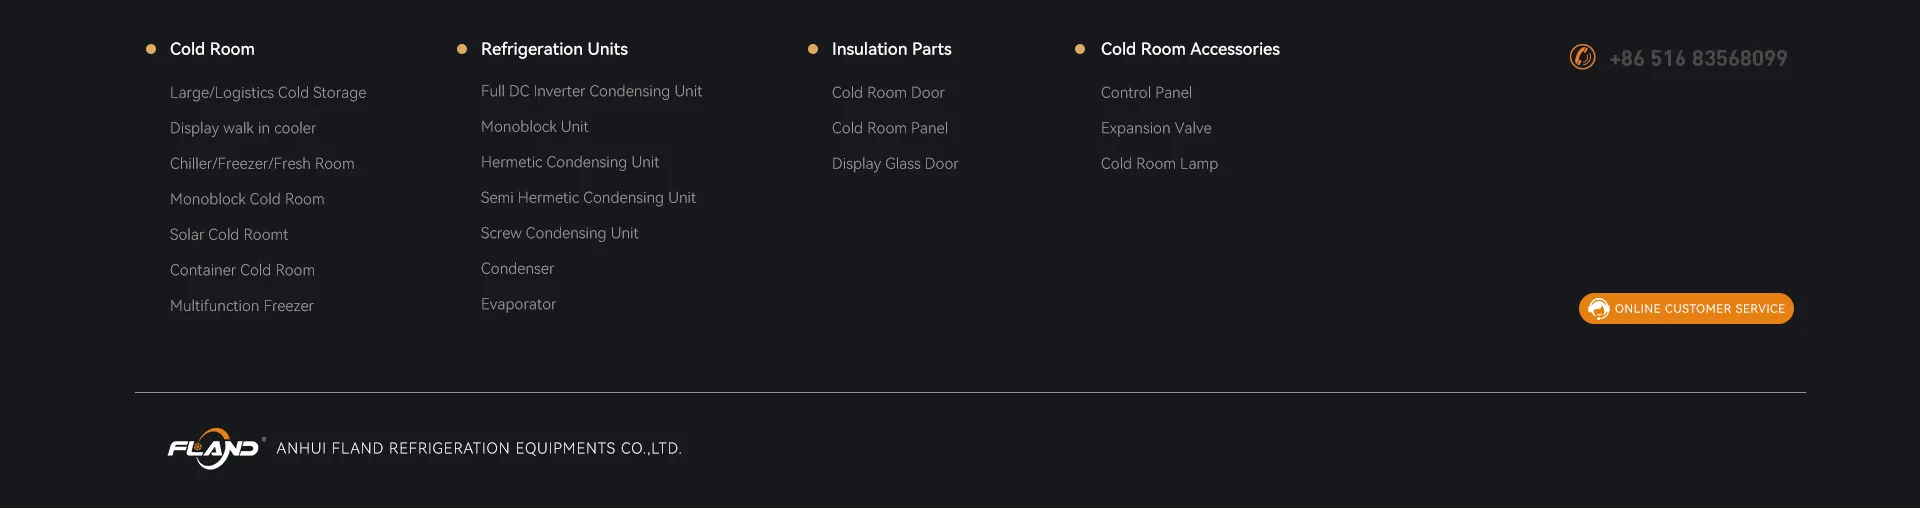Open Semi Hermetic Condensing Unit link
1920x508 pixels.
588,198
